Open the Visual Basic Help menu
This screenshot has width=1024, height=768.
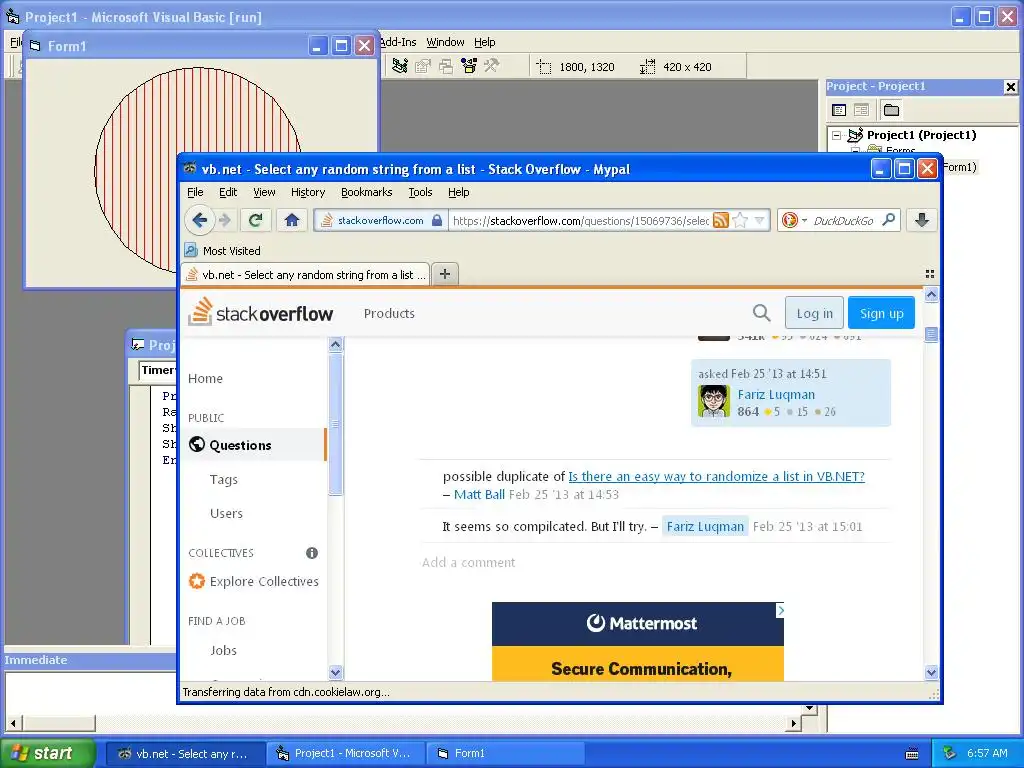pos(485,42)
